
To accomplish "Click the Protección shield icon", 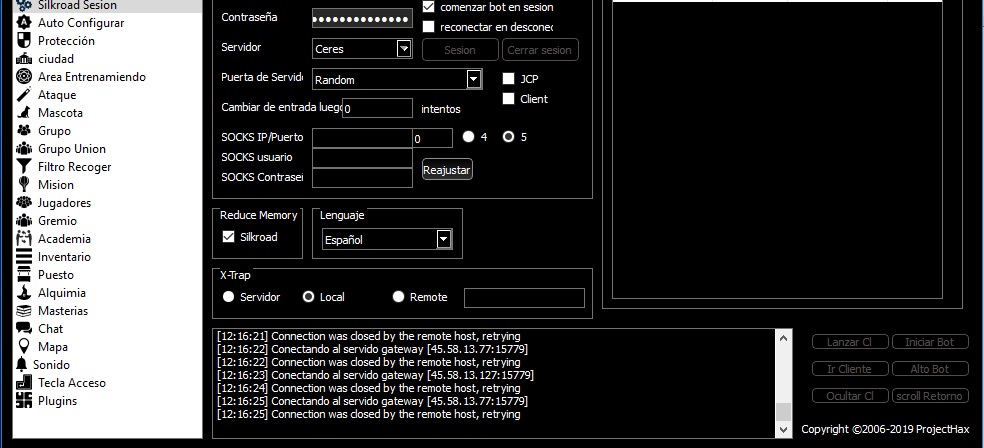I will pyautogui.click(x=24, y=41).
